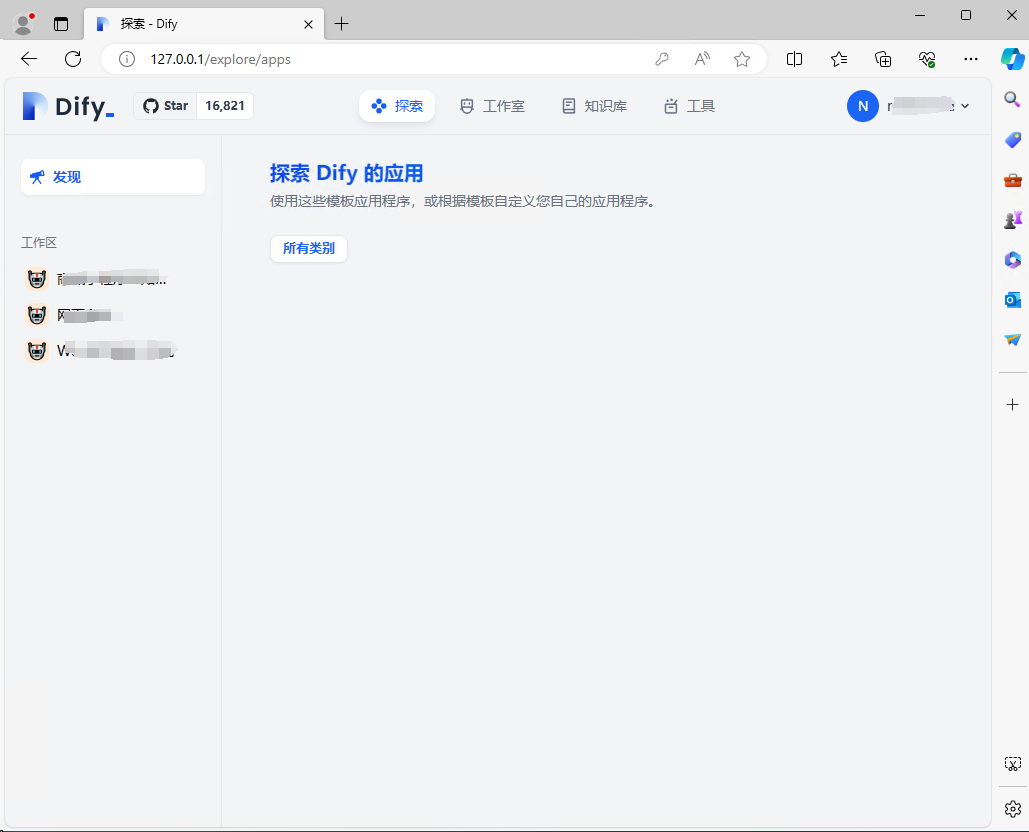Image resolution: width=1029 pixels, height=832 pixels.
Task: Open the Edge sidebar search panel
Action: (x=1011, y=99)
